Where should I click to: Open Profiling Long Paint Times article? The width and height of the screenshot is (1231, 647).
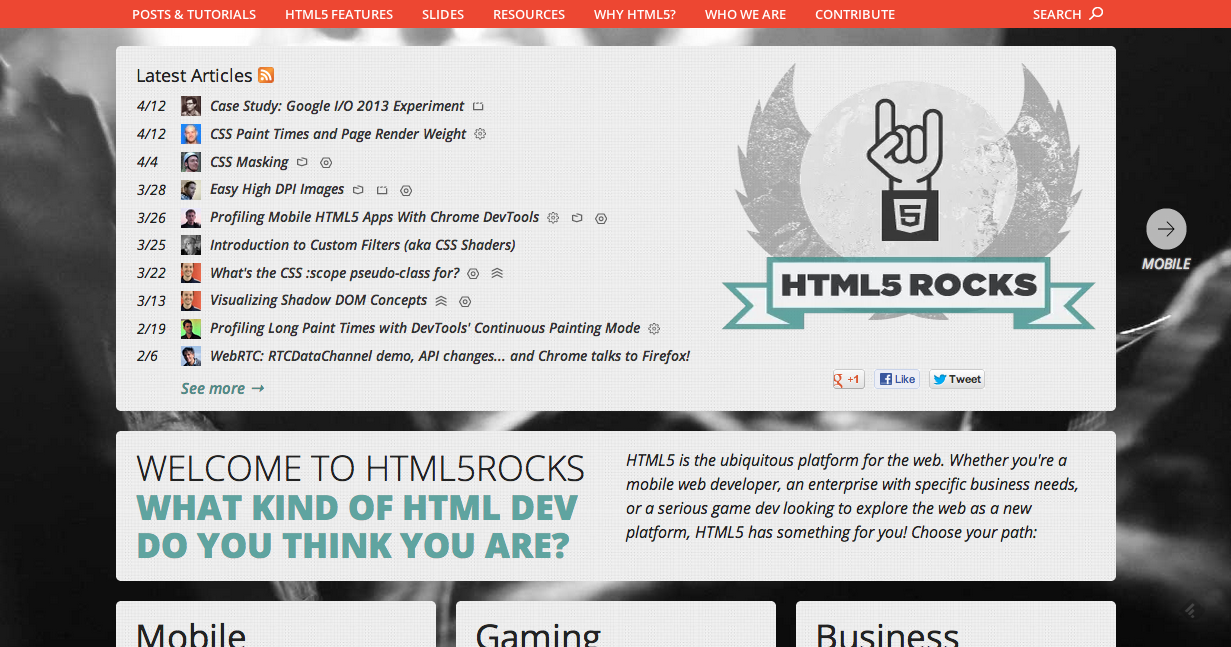click(x=425, y=328)
